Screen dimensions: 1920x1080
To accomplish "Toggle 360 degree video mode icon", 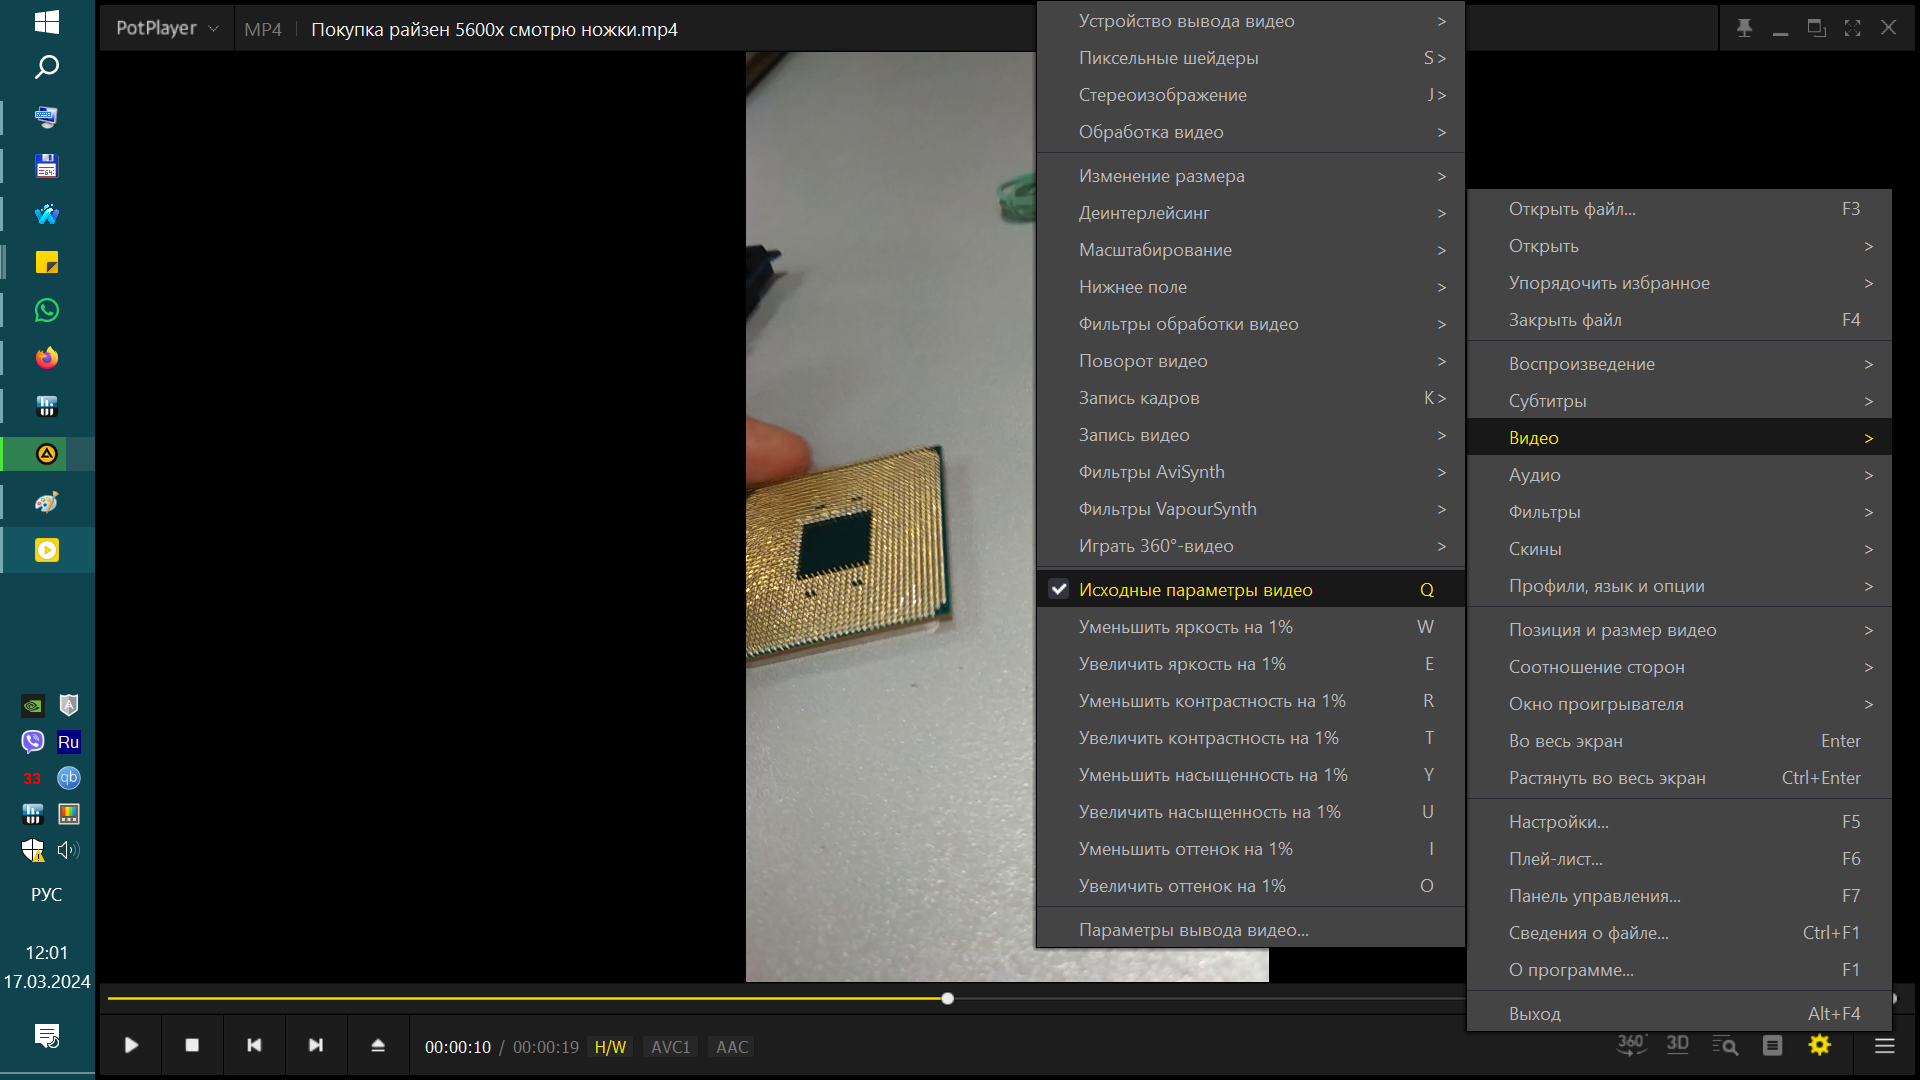I will (1631, 1045).
